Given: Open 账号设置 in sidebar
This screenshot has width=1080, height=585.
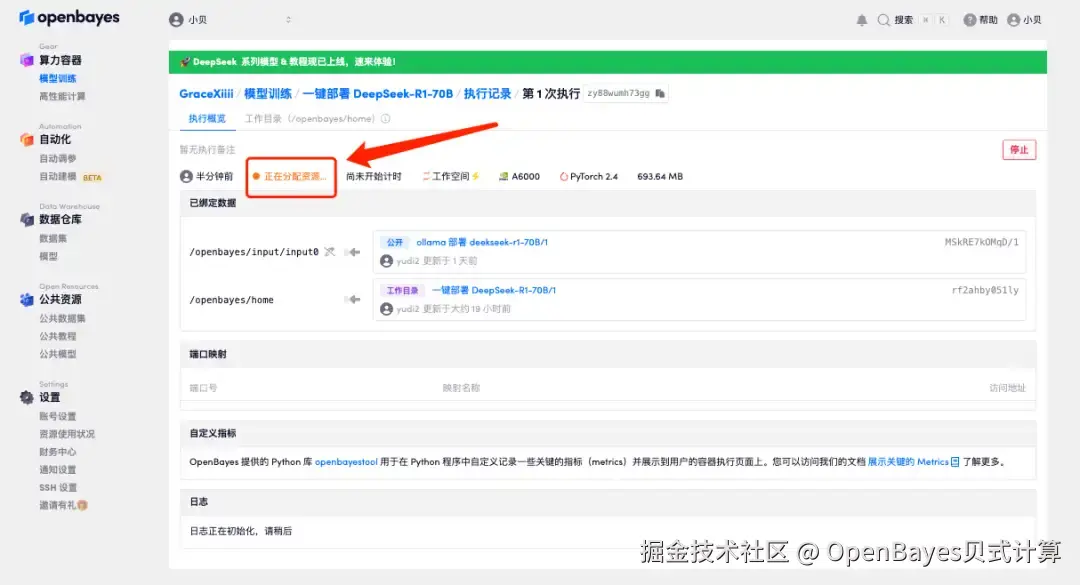Looking at the screenshot, I should [58, 416].
